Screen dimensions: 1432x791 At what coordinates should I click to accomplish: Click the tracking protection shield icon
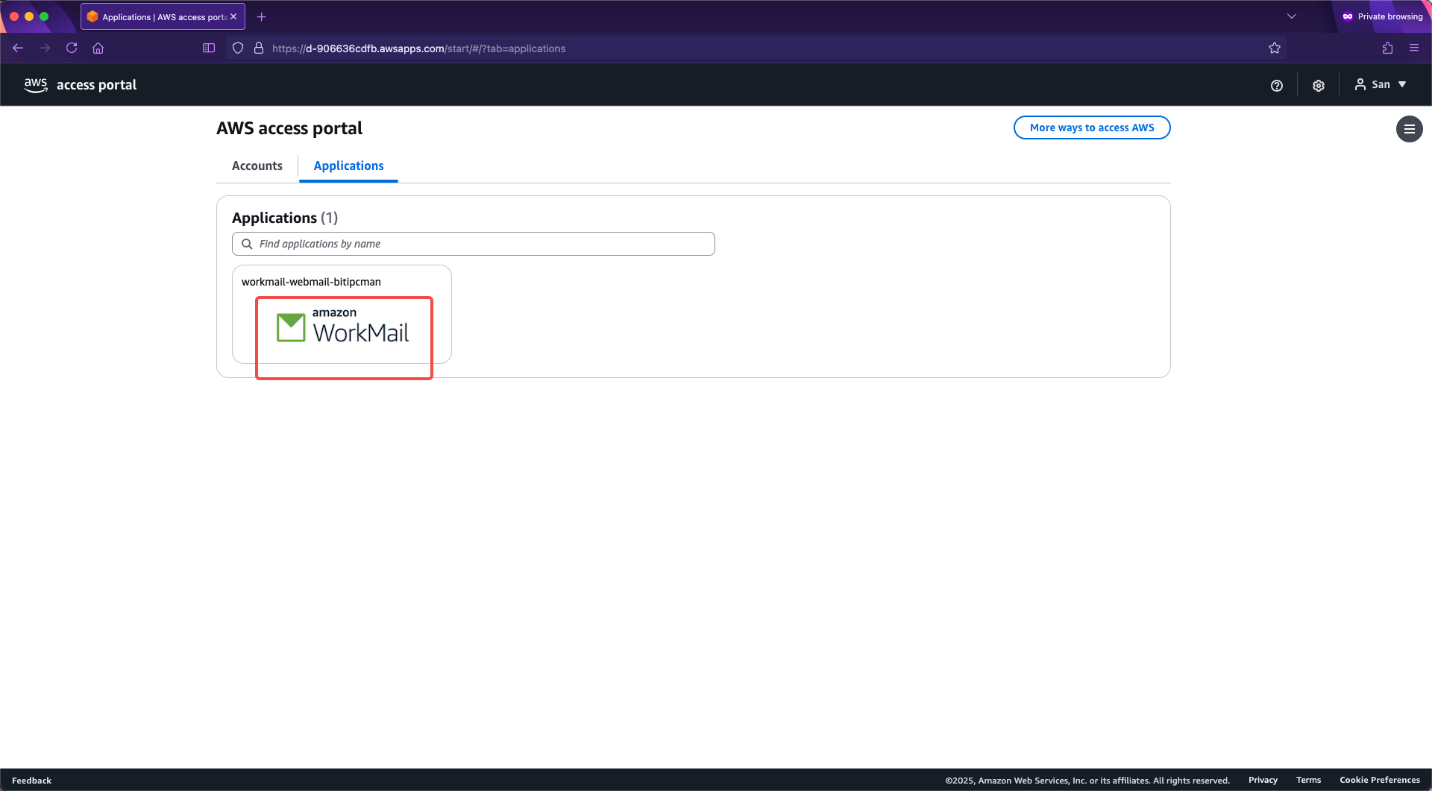(238, 48)
